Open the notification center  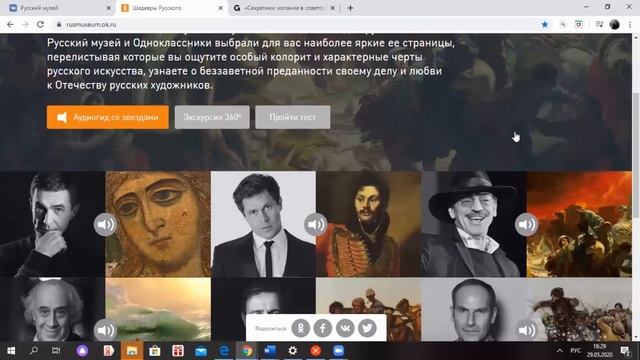[x=625, y=351]
